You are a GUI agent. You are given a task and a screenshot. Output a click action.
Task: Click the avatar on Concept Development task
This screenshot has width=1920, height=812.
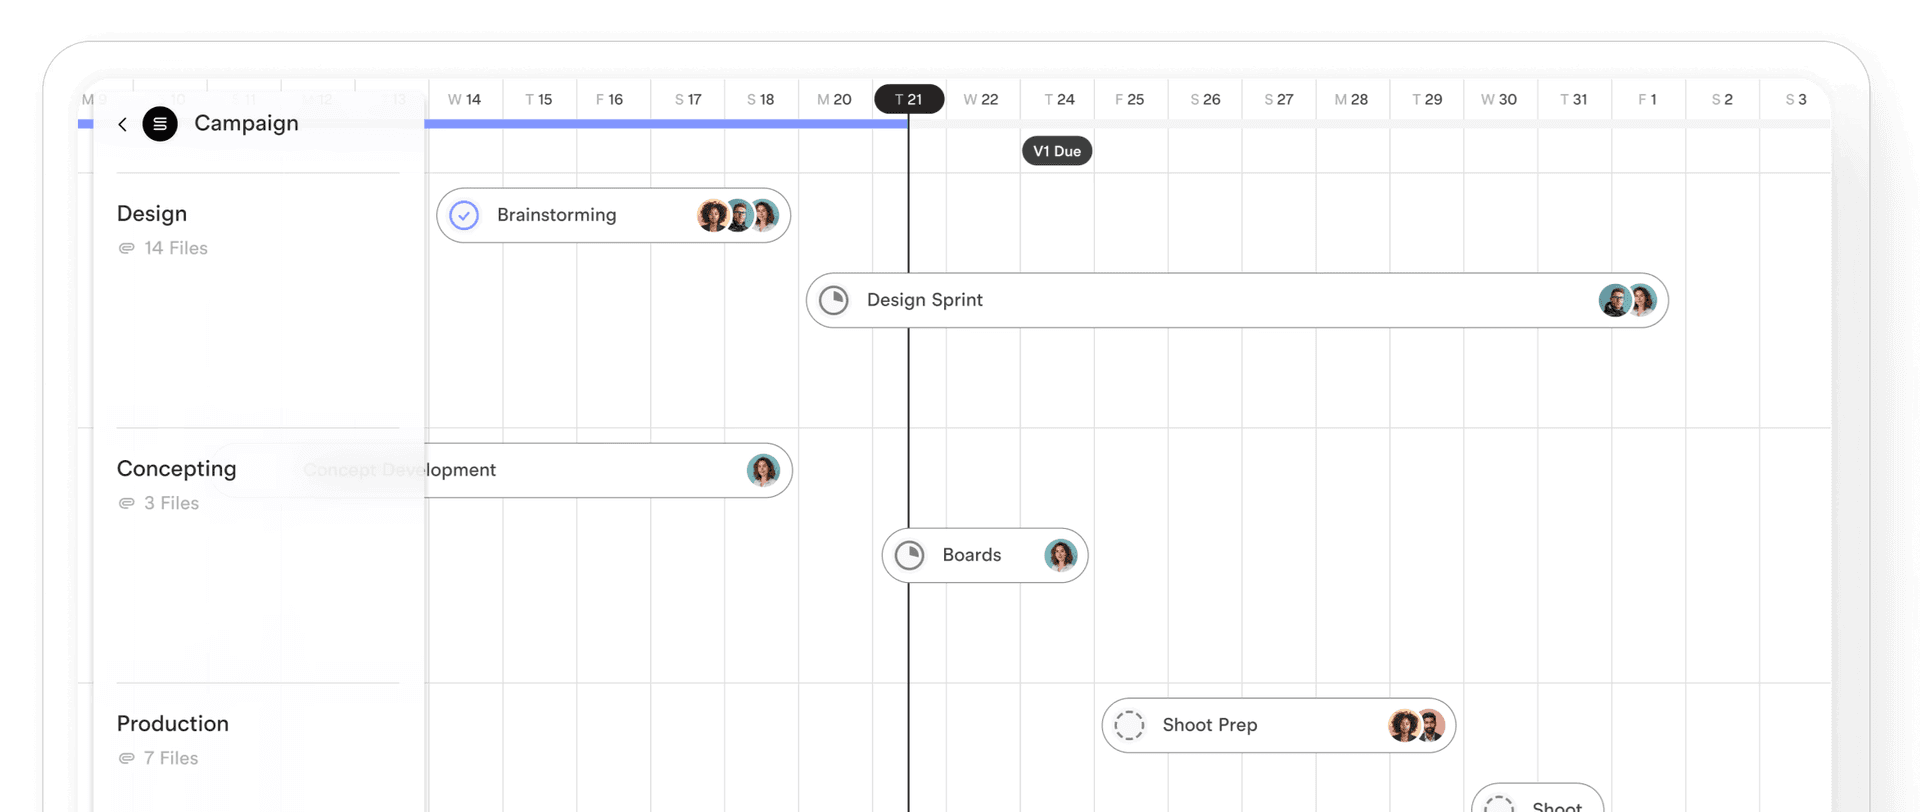coord(763,470)
